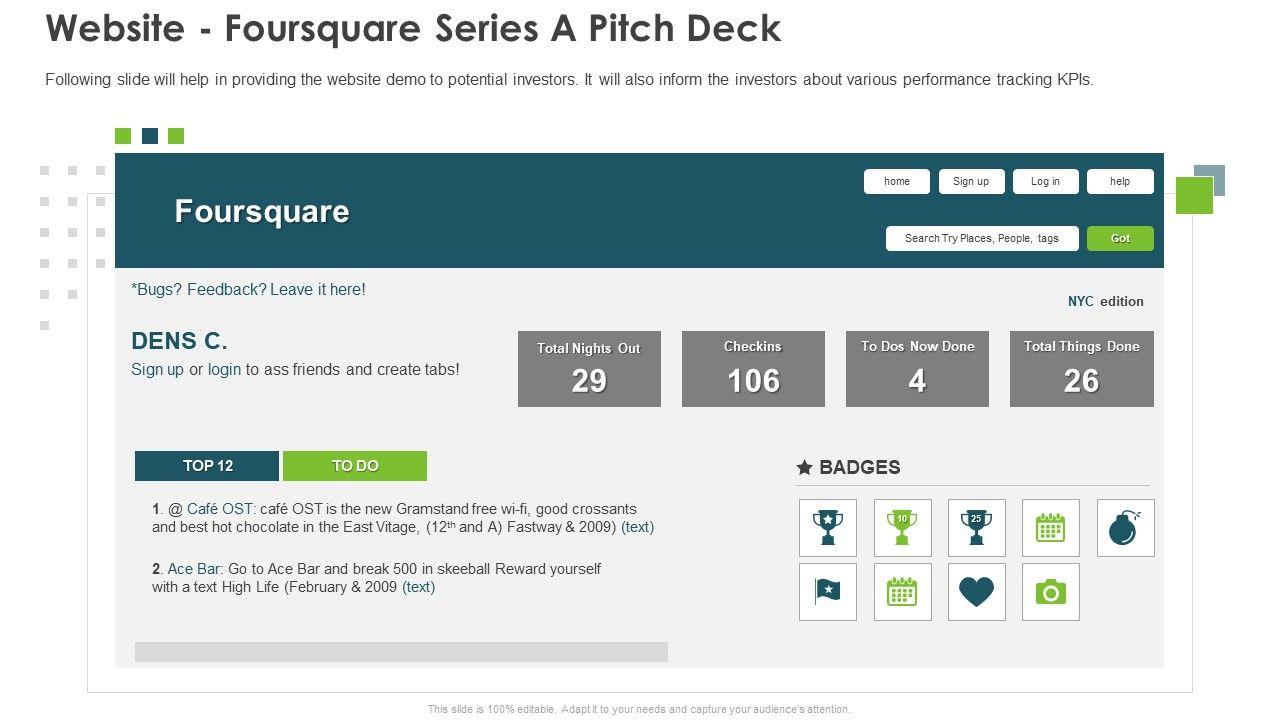Open the help button
The width and height of the screenshot is (1280, 720).
(1120, 181)
